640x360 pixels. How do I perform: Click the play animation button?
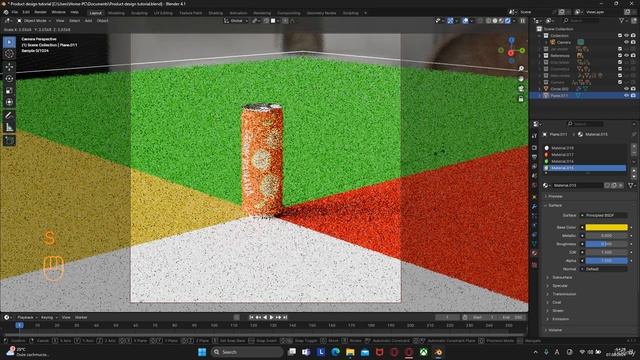(272, 317)
